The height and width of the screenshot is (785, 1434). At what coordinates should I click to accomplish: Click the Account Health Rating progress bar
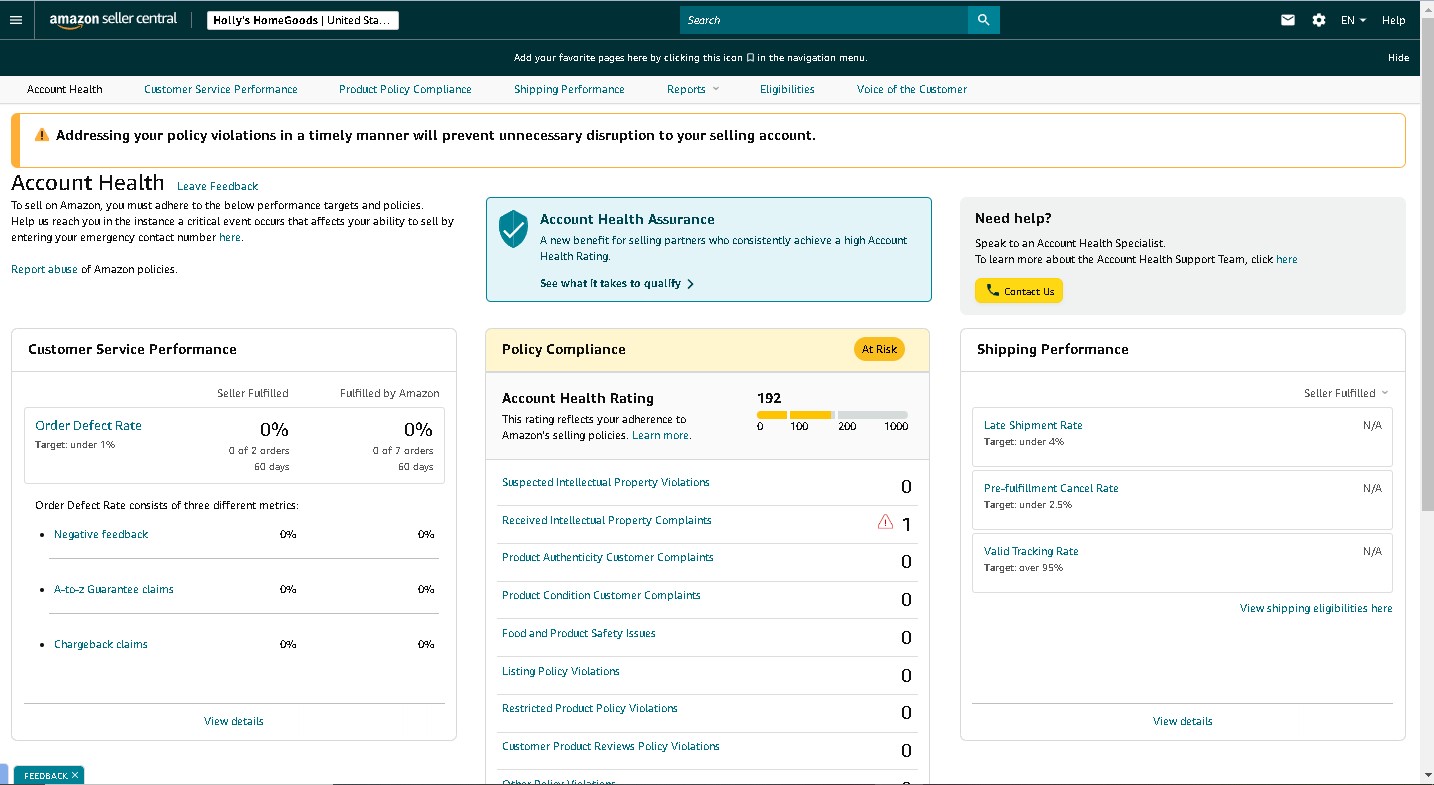[832, 415]
